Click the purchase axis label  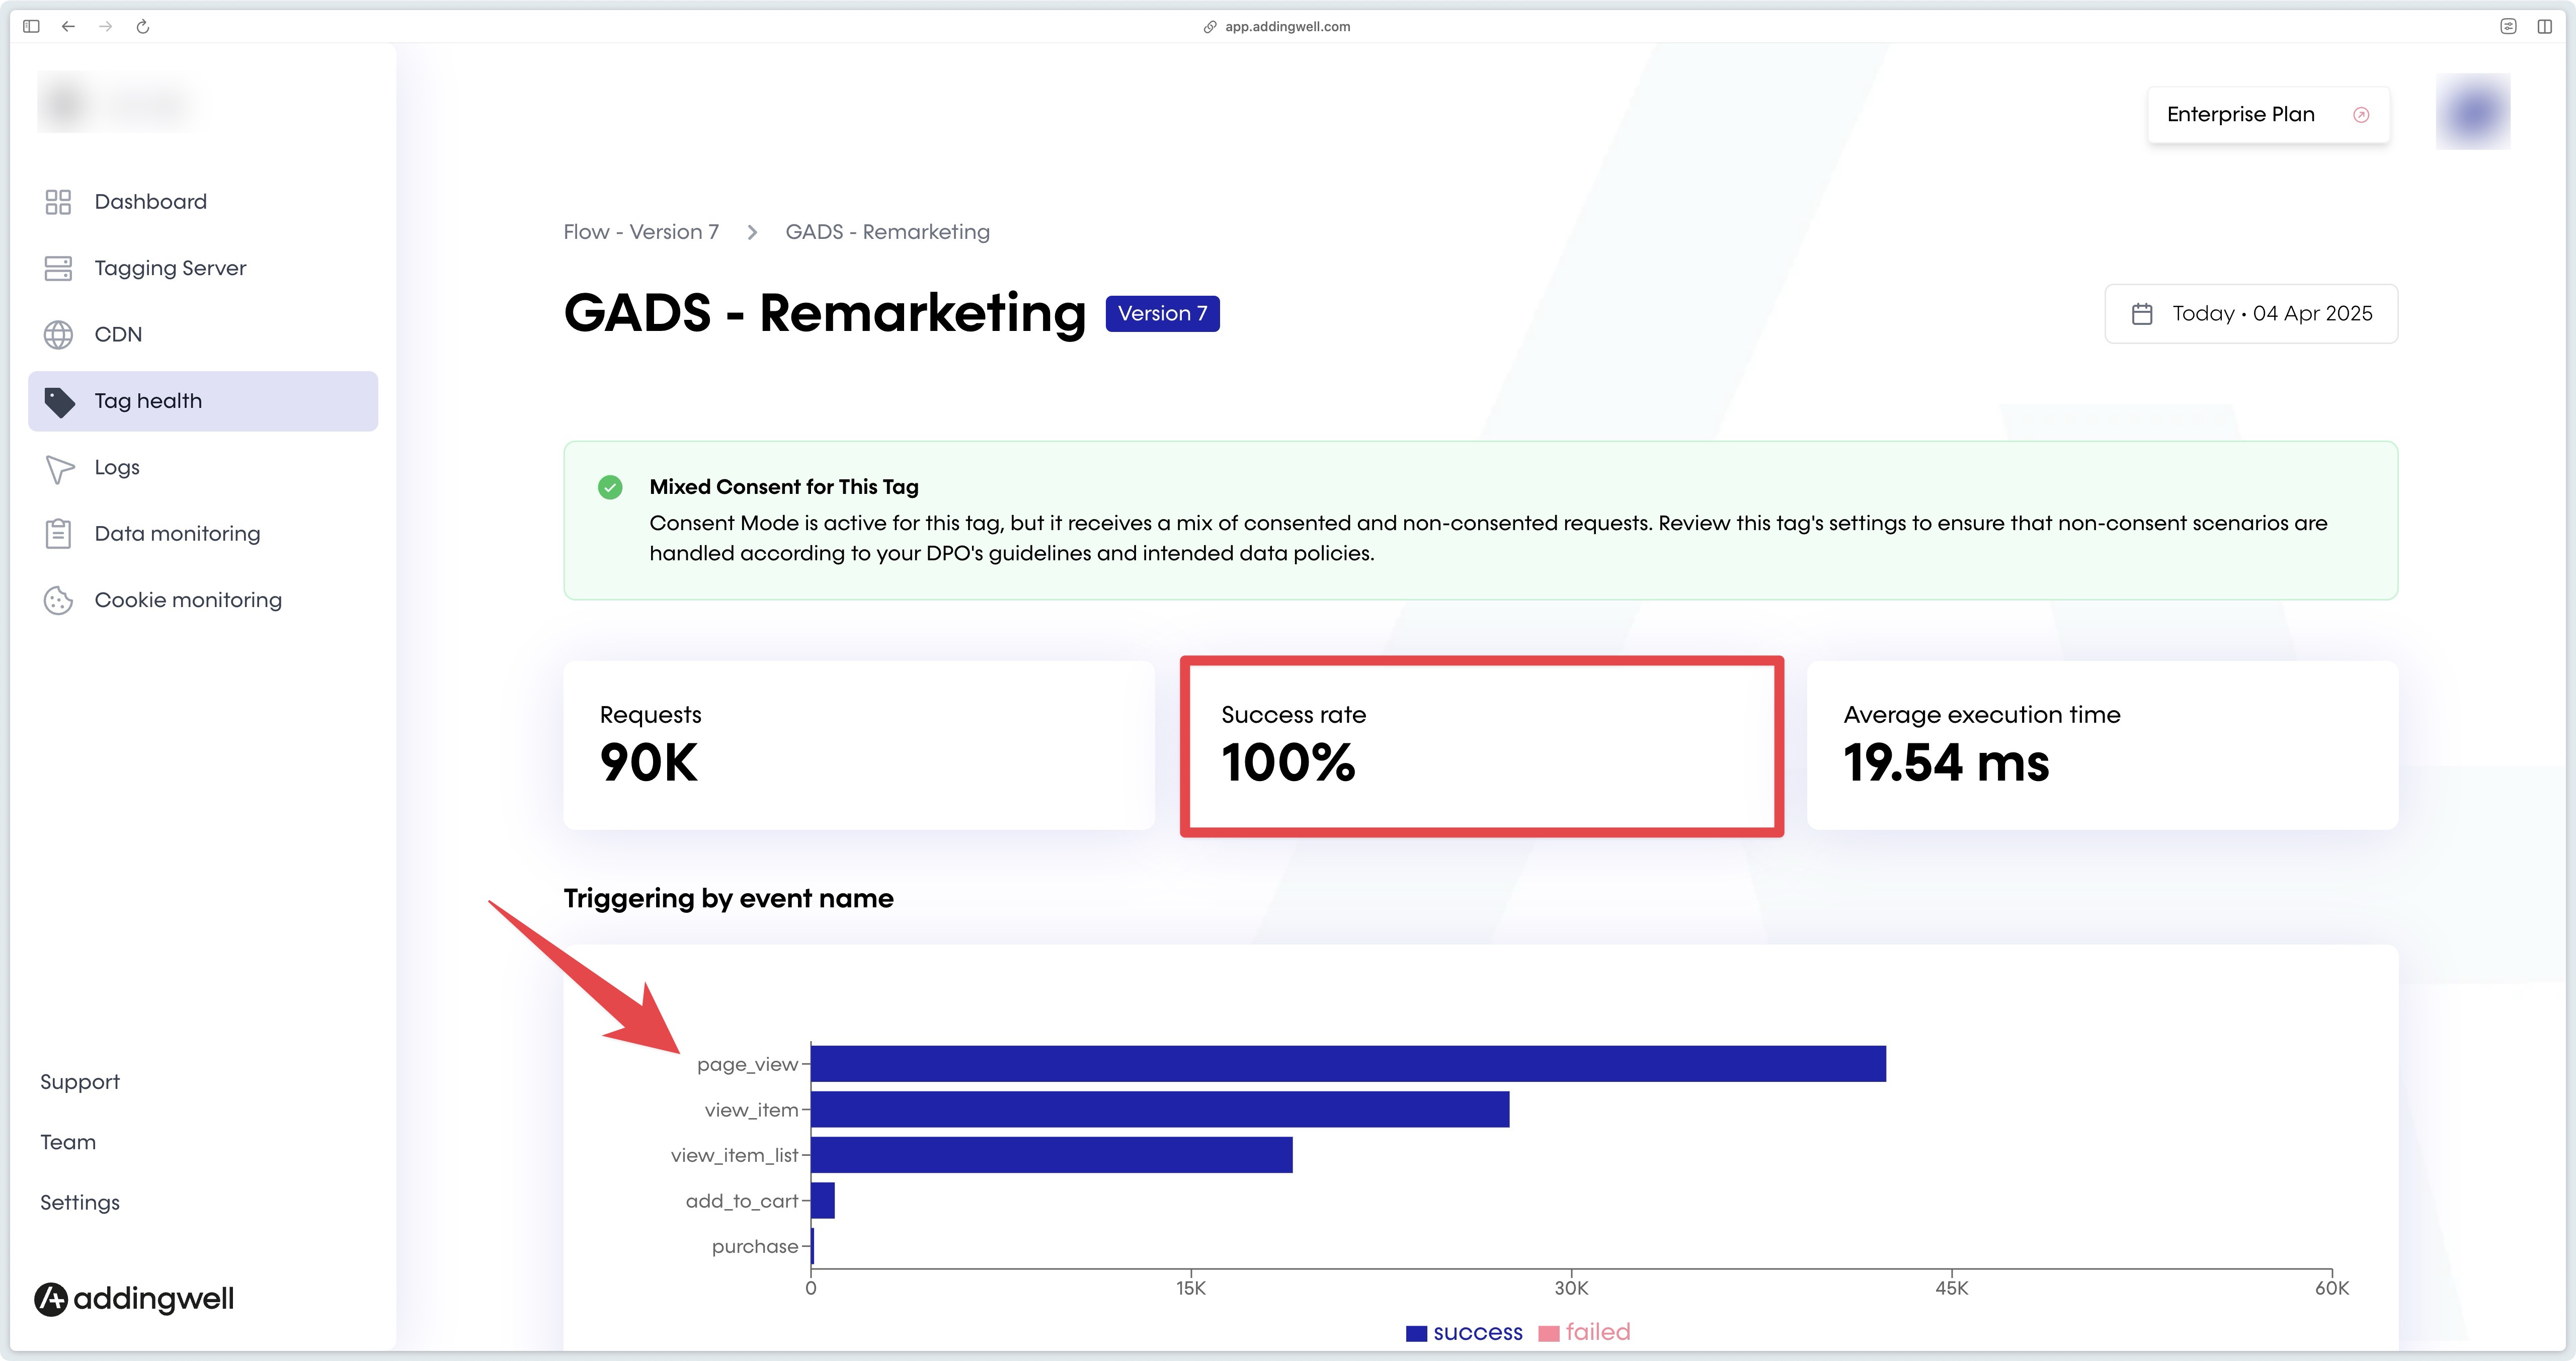pos(755,1247)
